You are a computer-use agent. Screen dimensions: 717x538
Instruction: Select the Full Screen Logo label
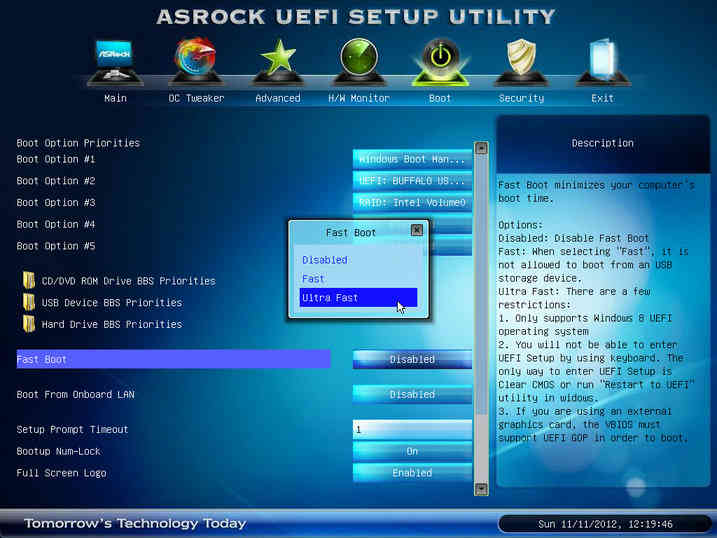tap(61, 473)
